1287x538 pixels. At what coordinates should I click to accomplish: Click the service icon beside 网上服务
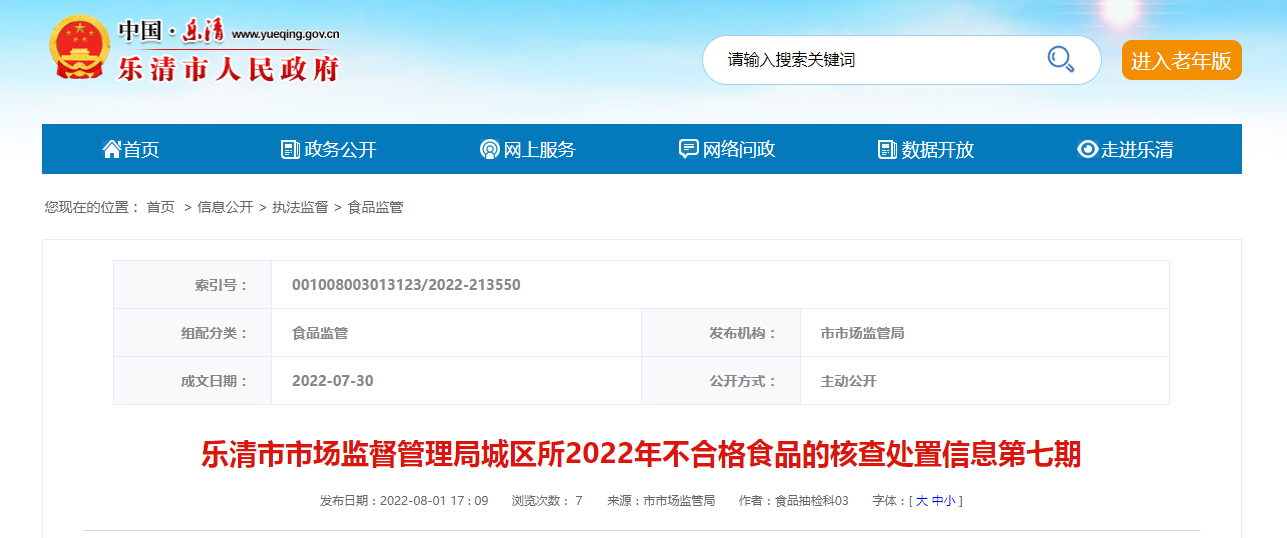coord(489,150)
